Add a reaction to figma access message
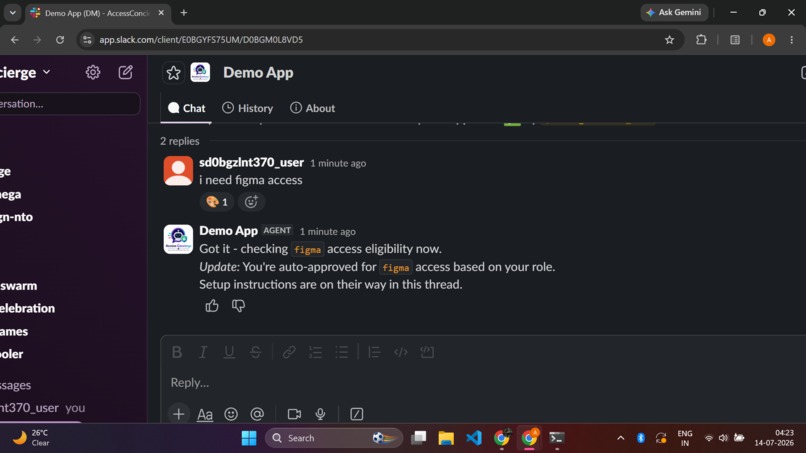 pos(251,202)
